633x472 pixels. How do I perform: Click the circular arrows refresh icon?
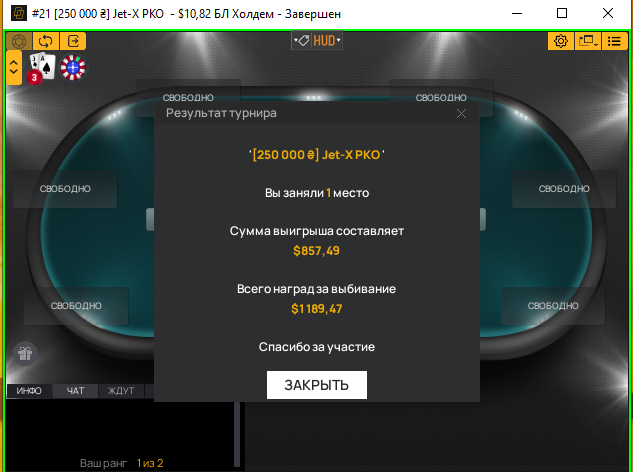pyautogui.click(x=46, y=41)
